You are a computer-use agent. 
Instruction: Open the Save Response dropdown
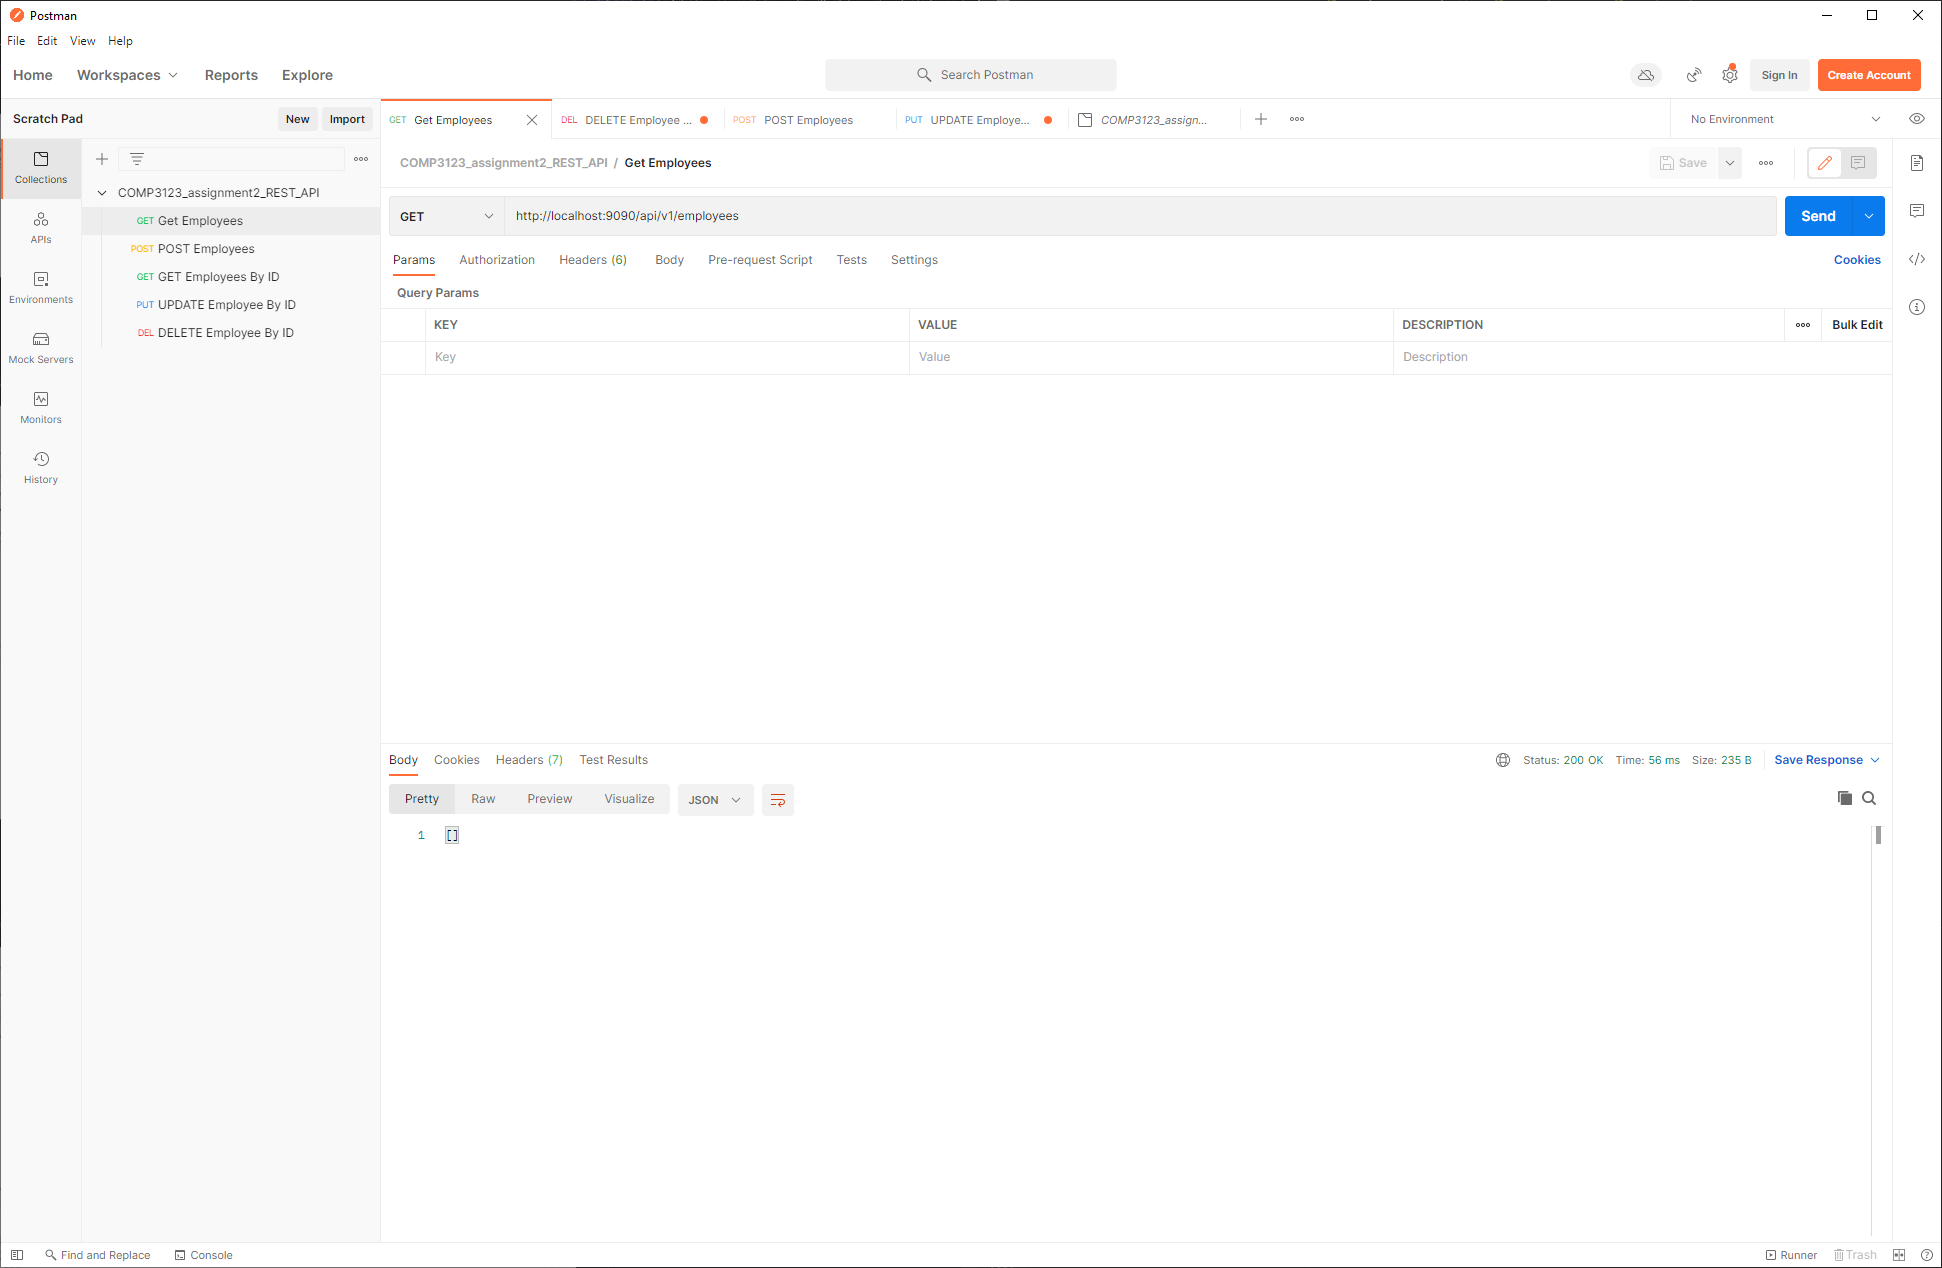[x=1827, y=760]
